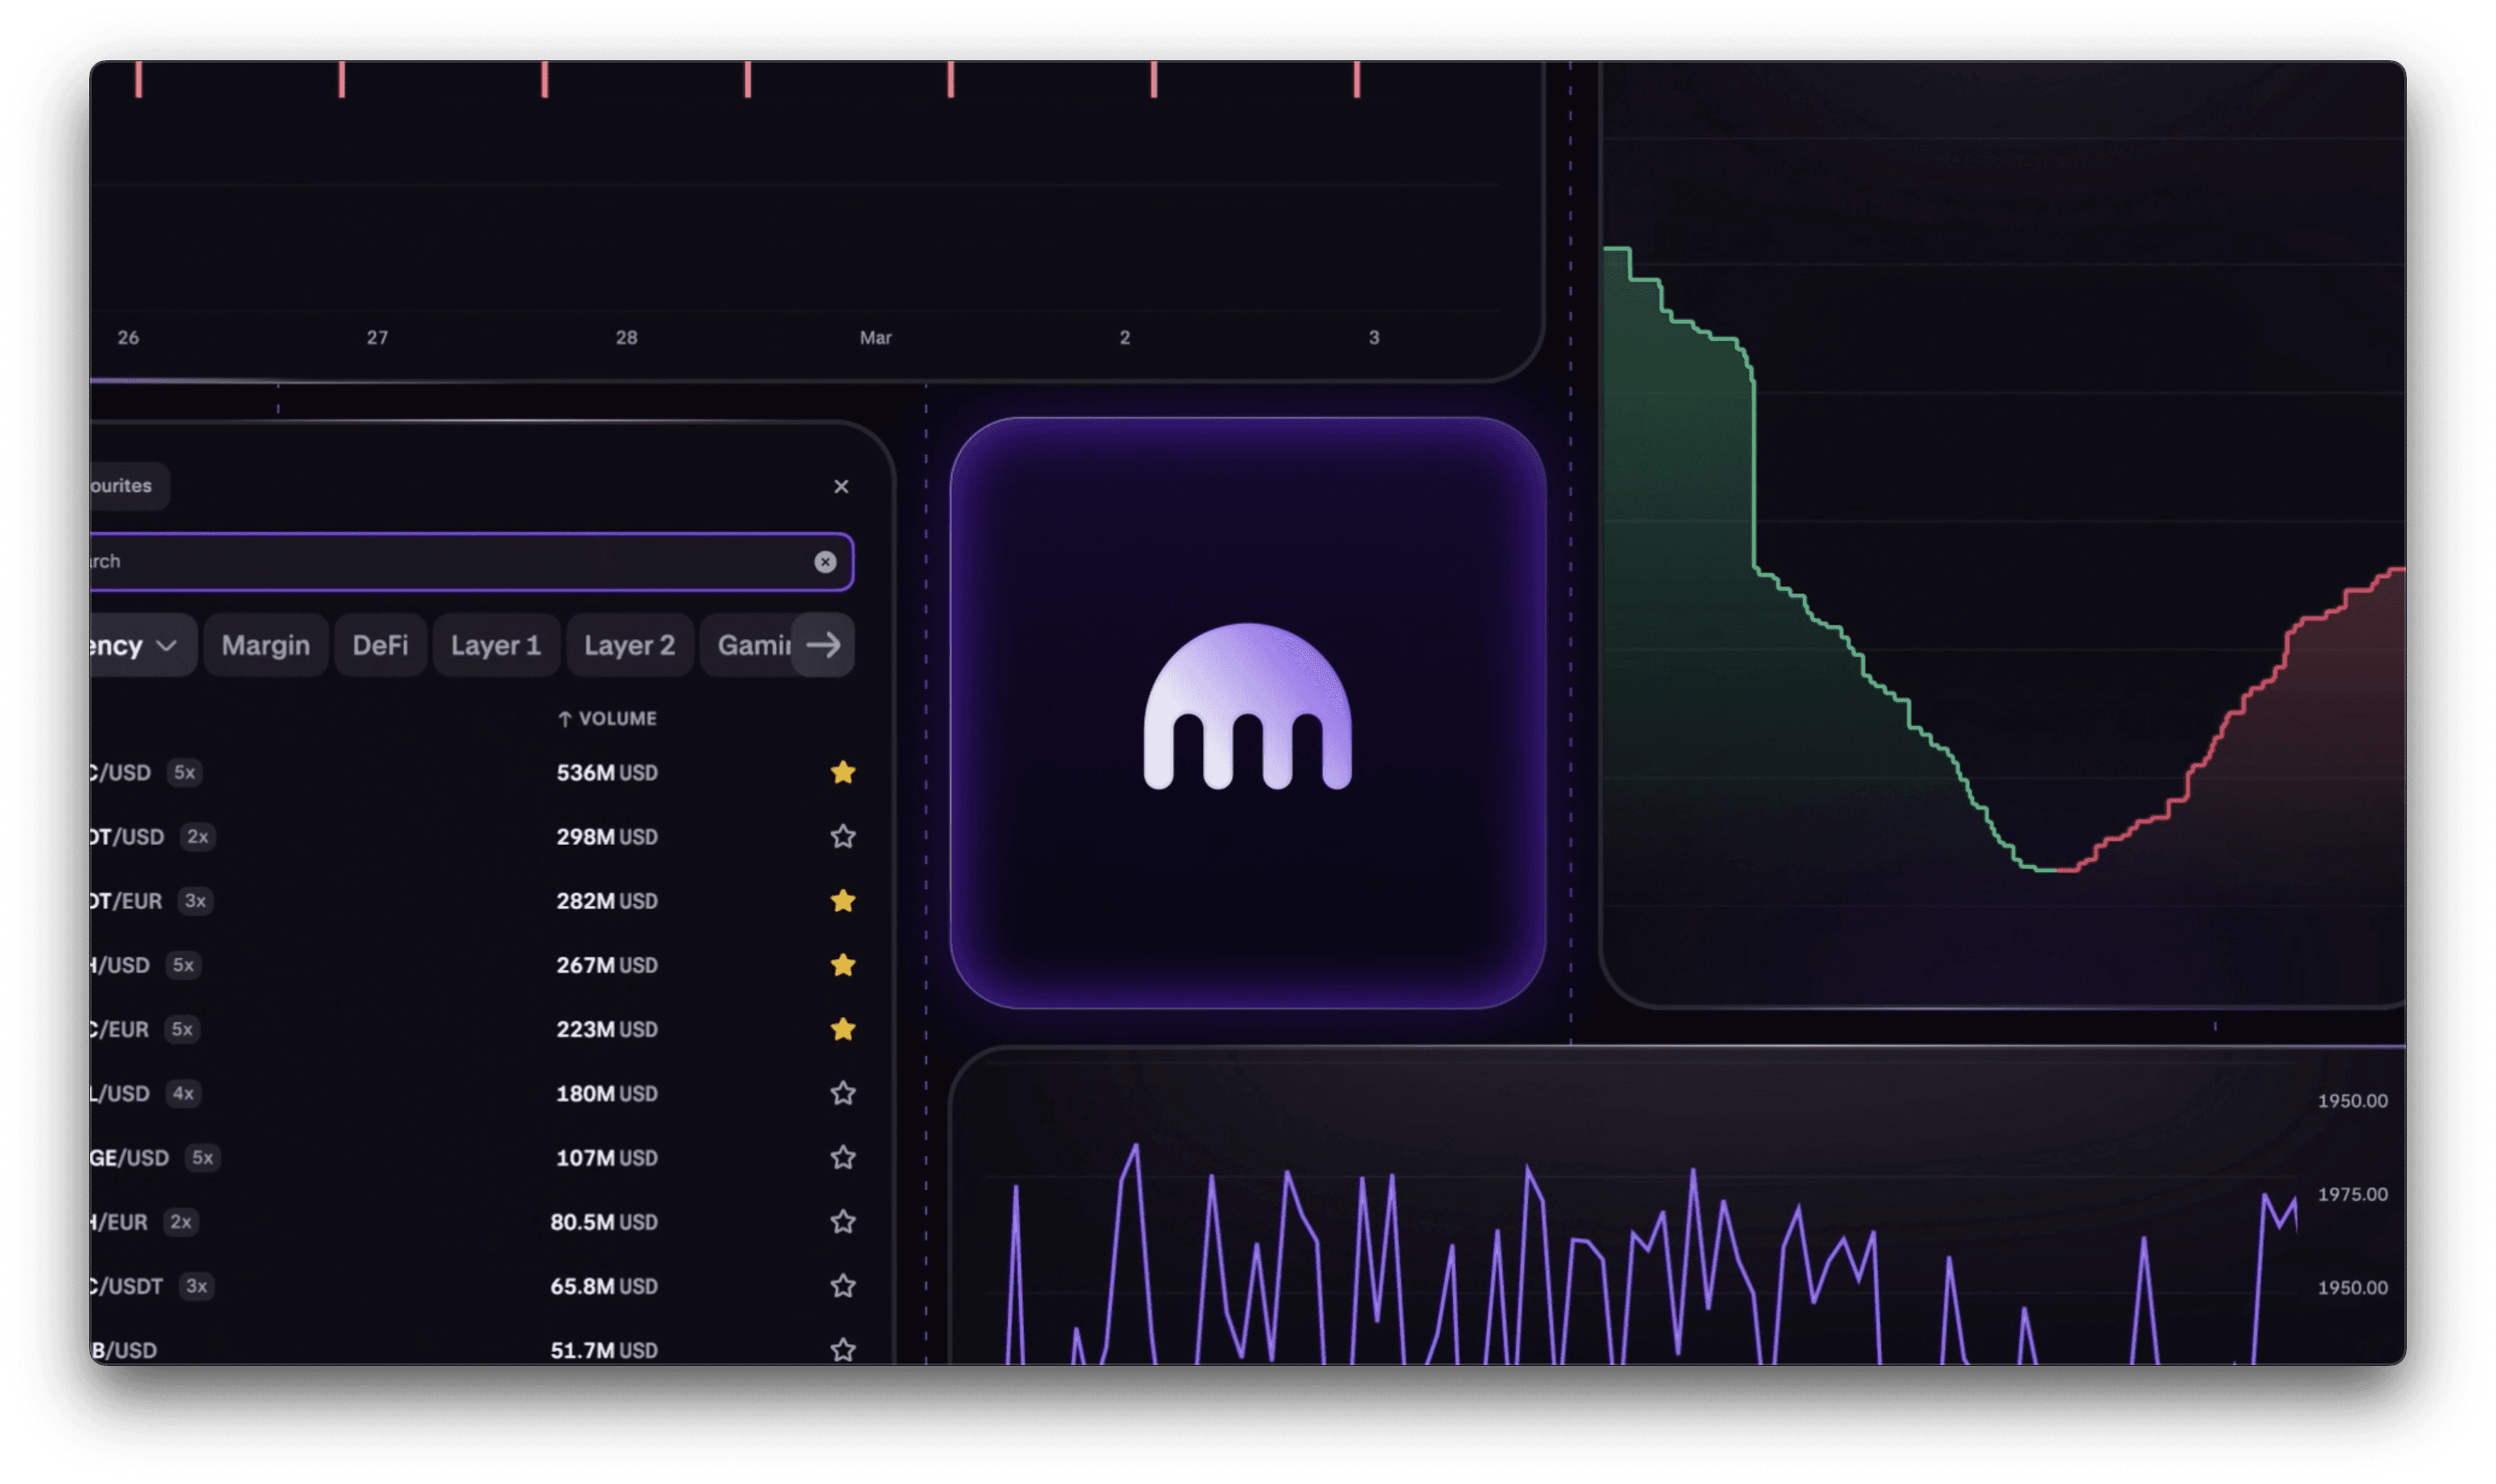Star the pair with 180M USD volume
This screenshot has width=2496, height=1484.
(843, 1093)
